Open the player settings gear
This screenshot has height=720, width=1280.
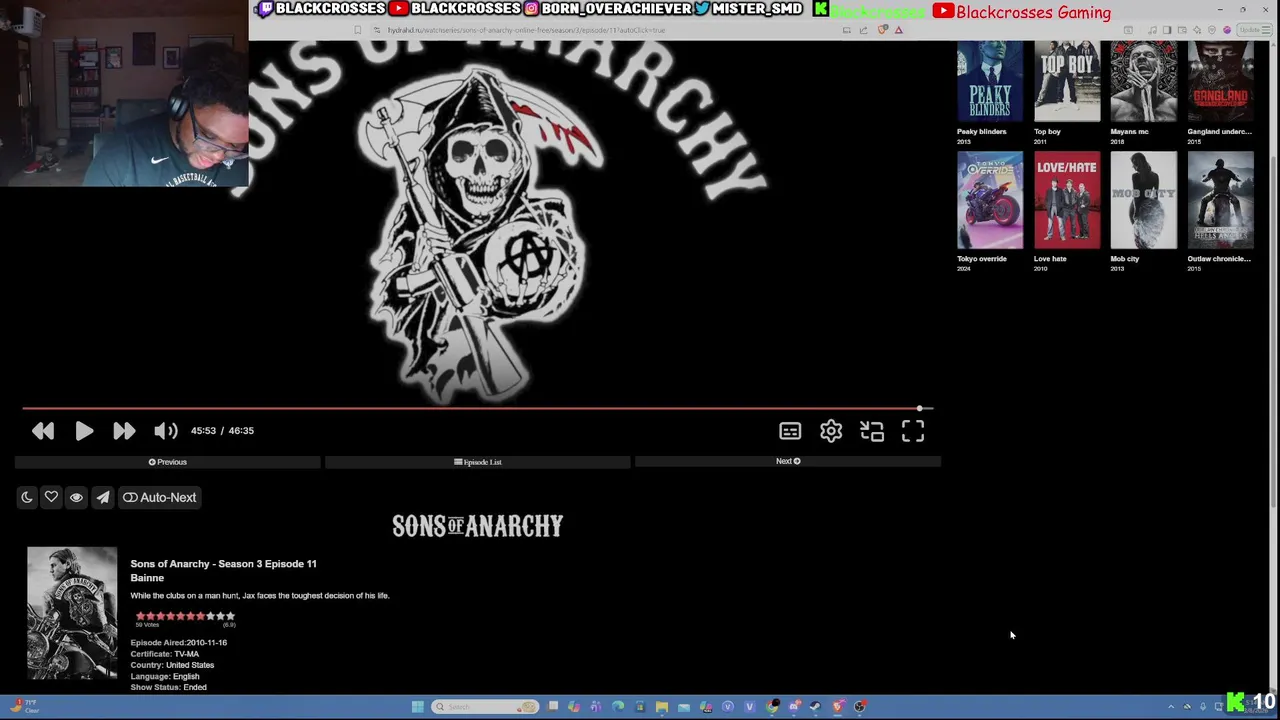(831, 431)
